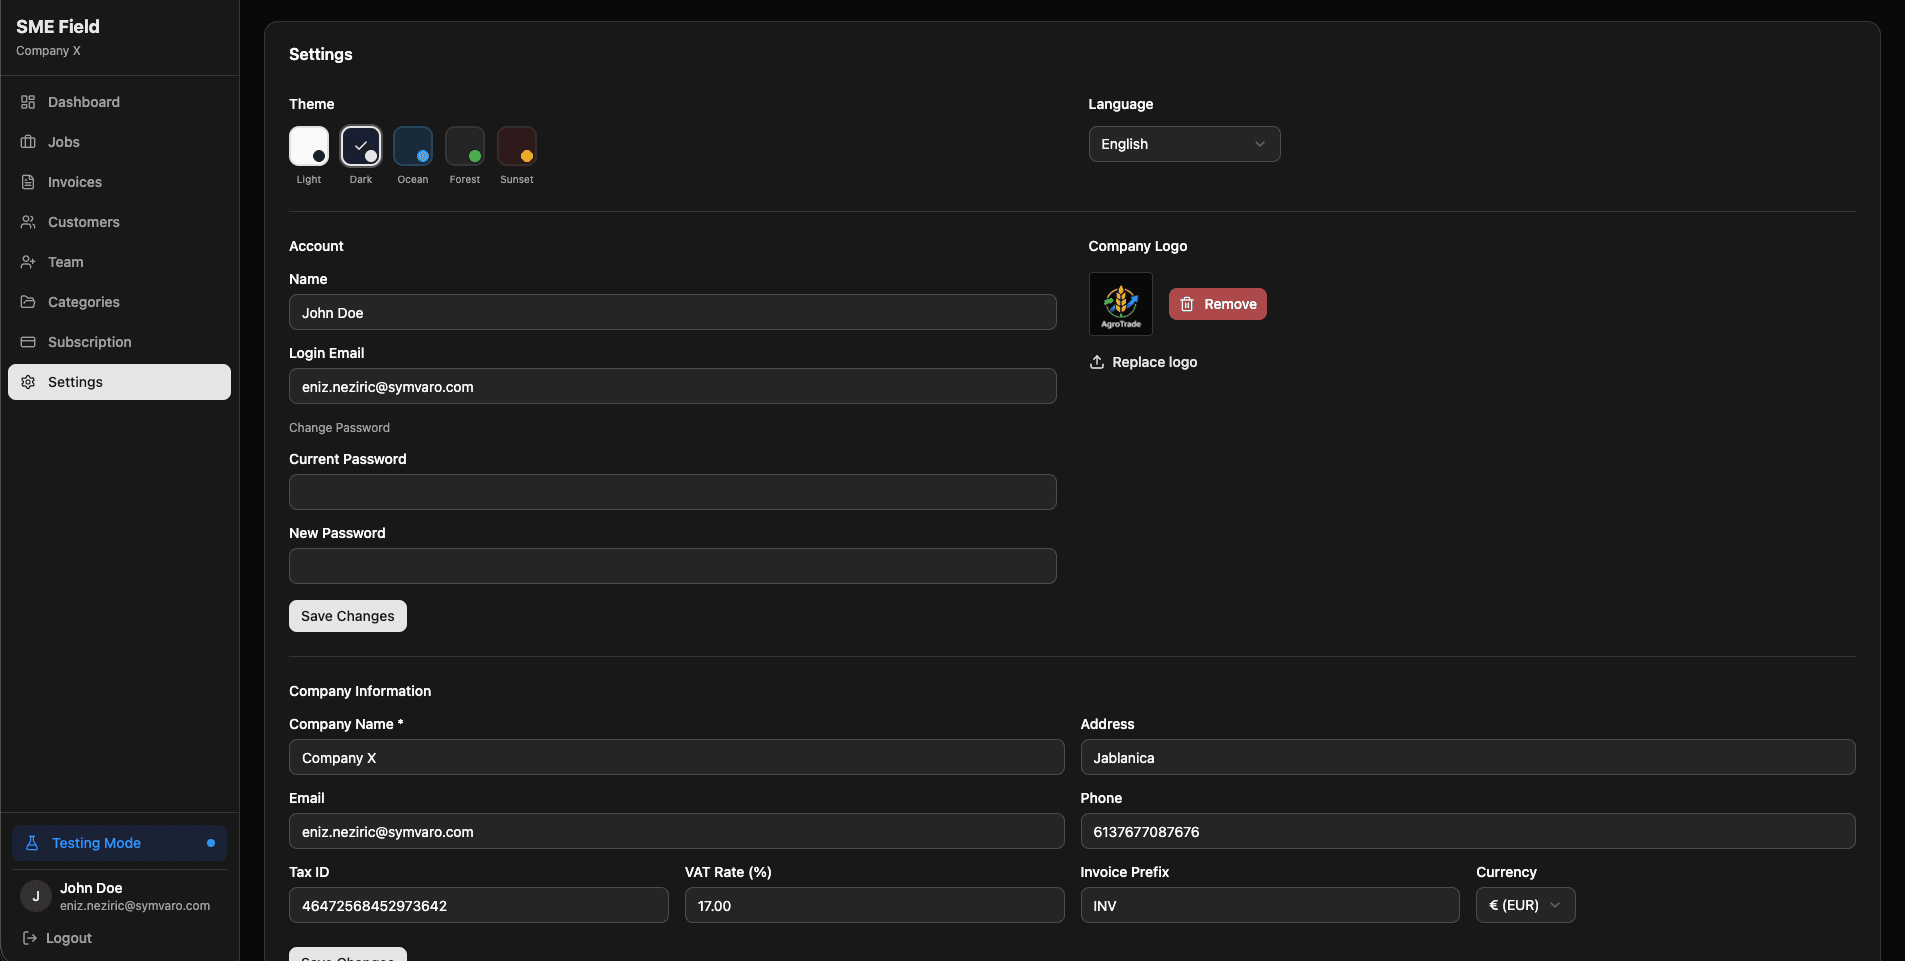
Task: Select the Ocean theme option
Action: click(x=413, y=146)
